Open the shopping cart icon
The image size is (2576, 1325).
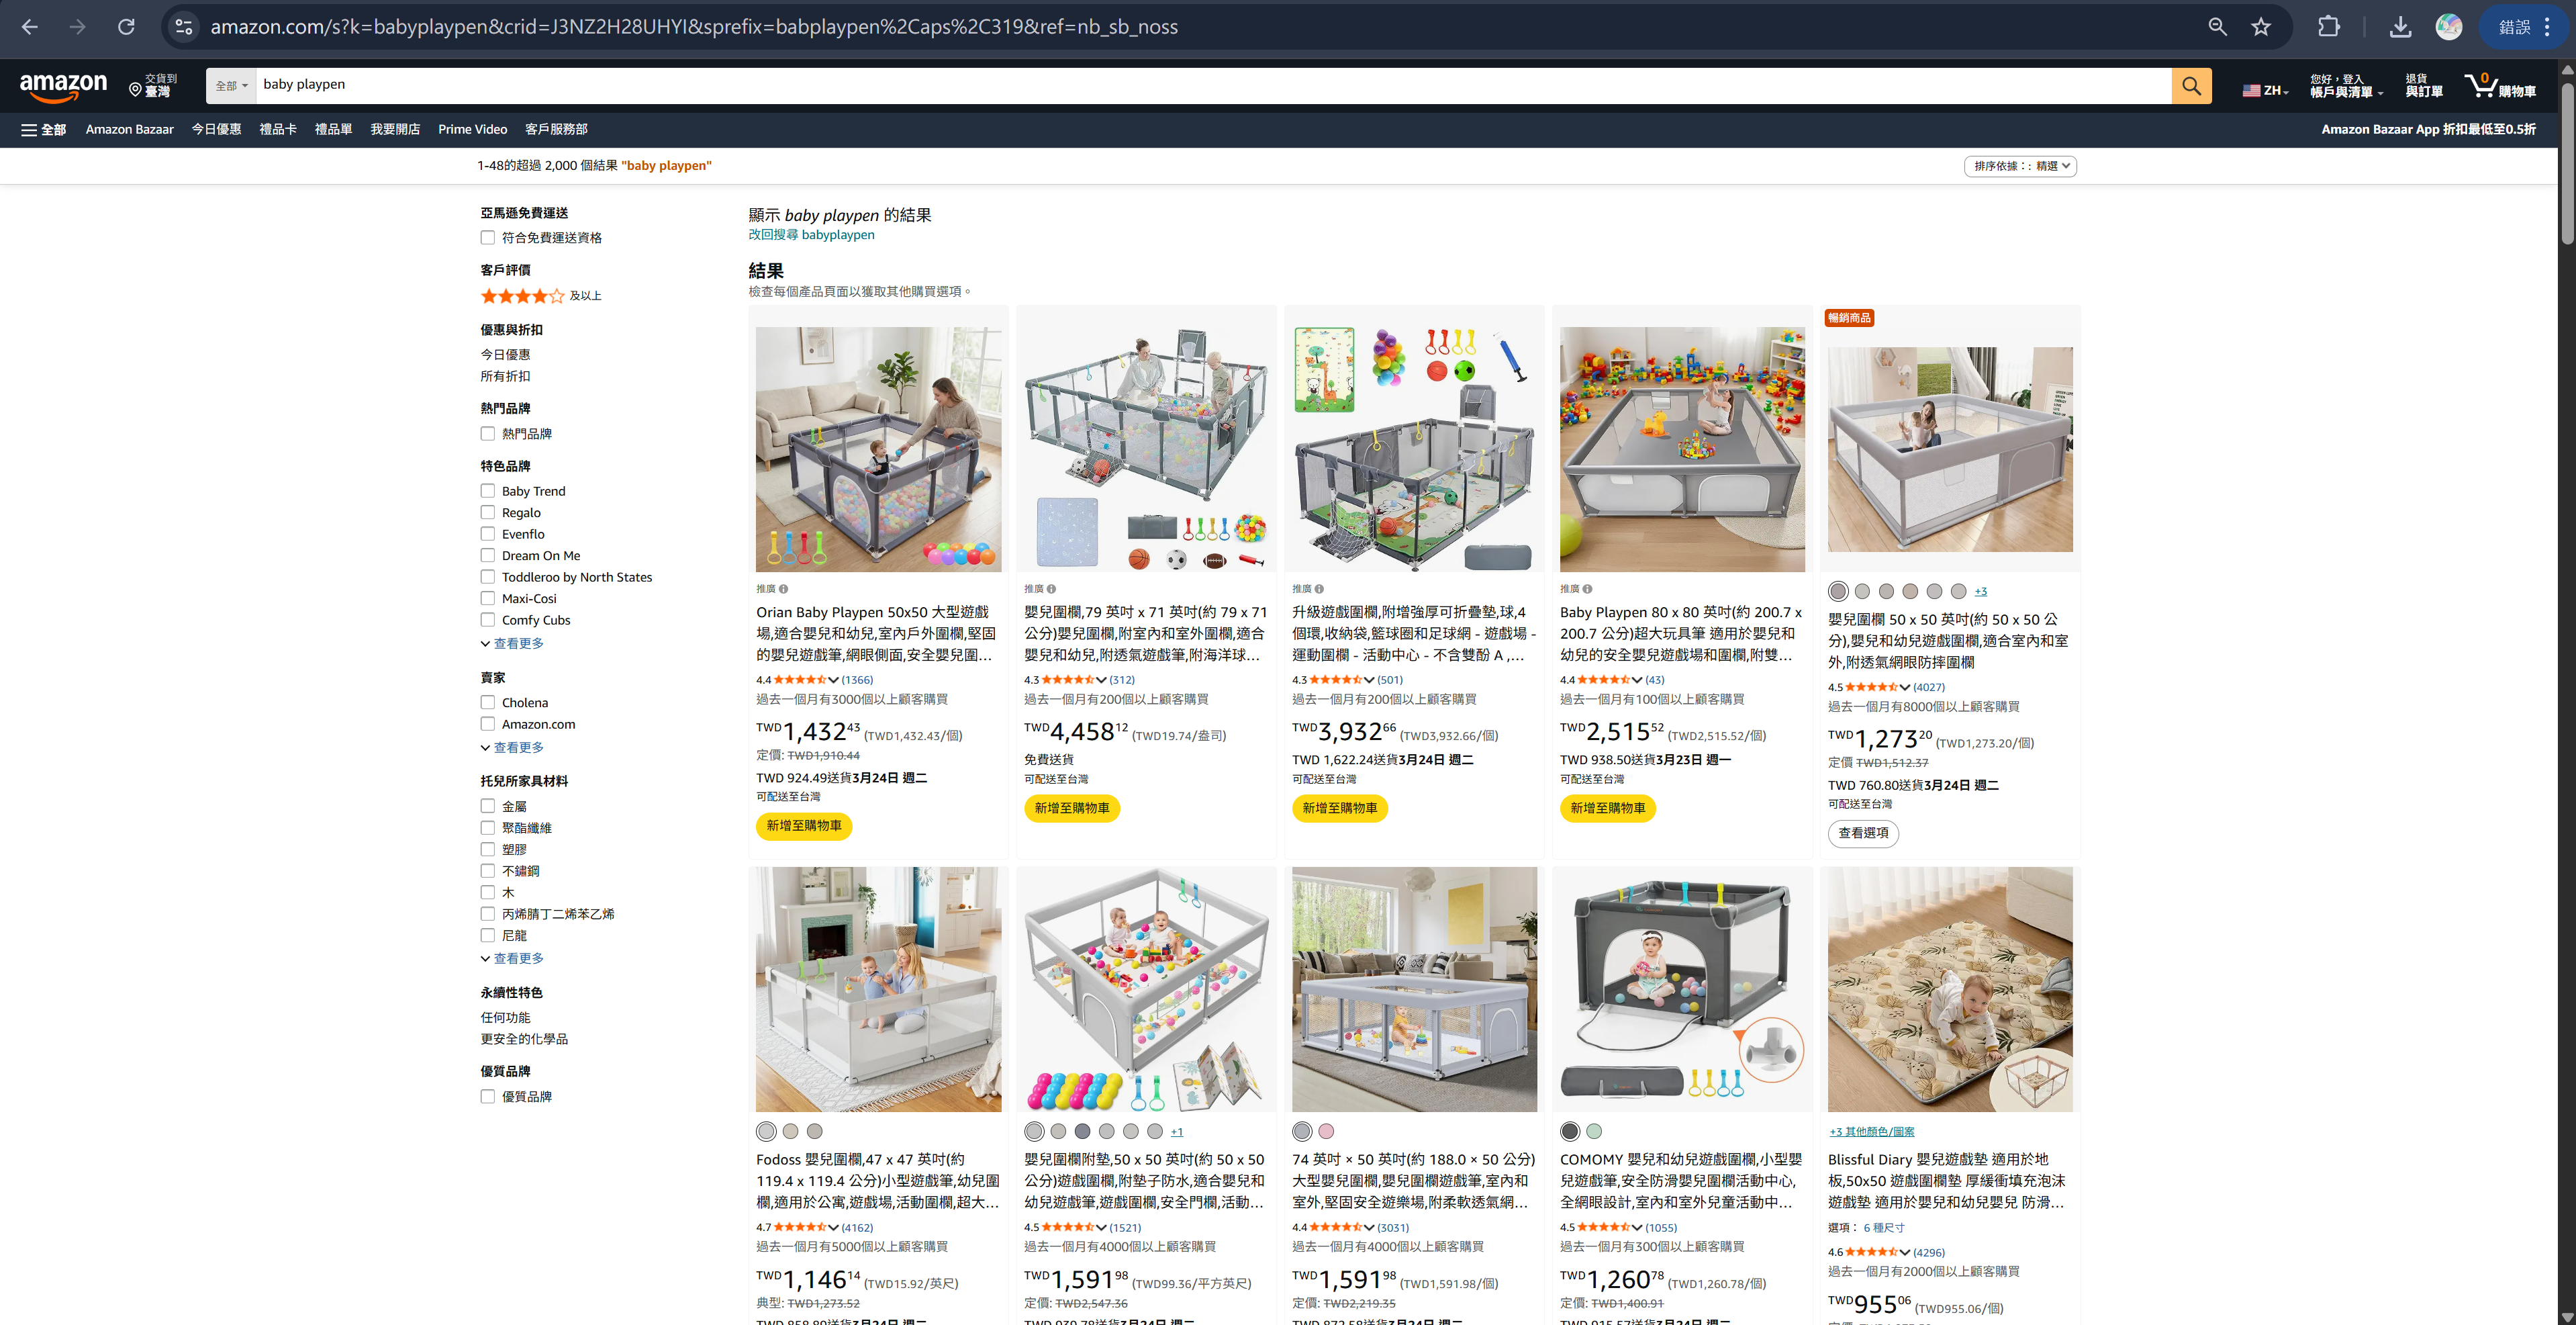tap(2500, 86)
